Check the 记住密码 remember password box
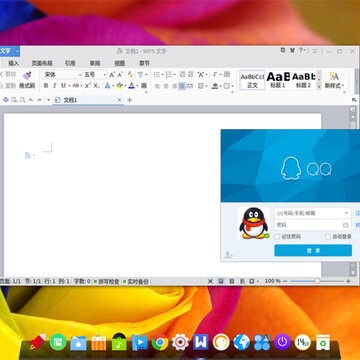 [277, 236]
